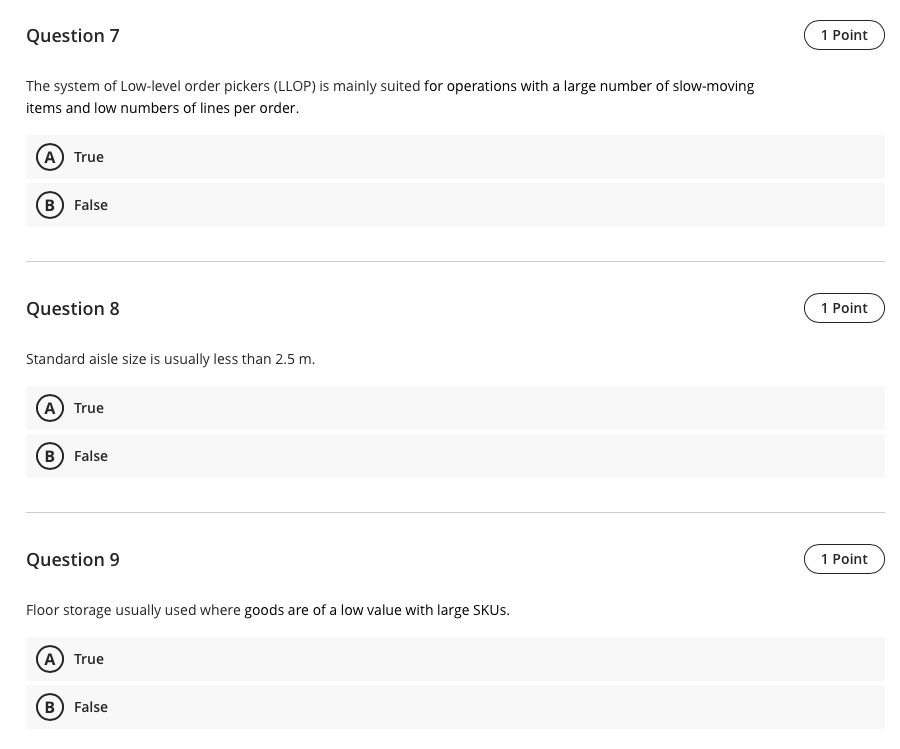Click the Question 8 heading
Image resolution: width=900 pixels, height=749 pixels.
[73, 309]
